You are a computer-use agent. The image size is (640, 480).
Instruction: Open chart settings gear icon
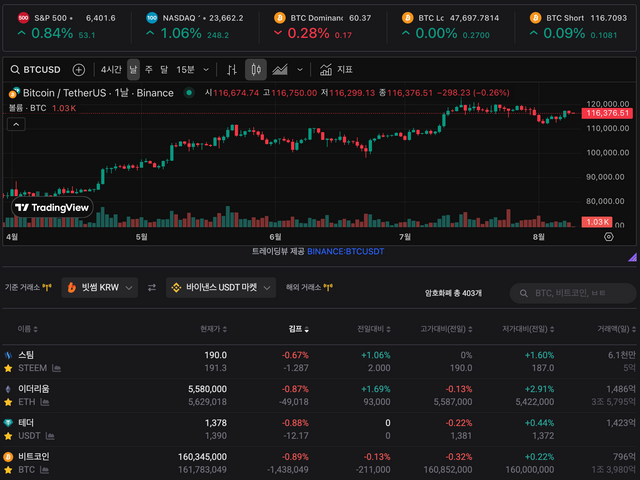tap(608, 237)
